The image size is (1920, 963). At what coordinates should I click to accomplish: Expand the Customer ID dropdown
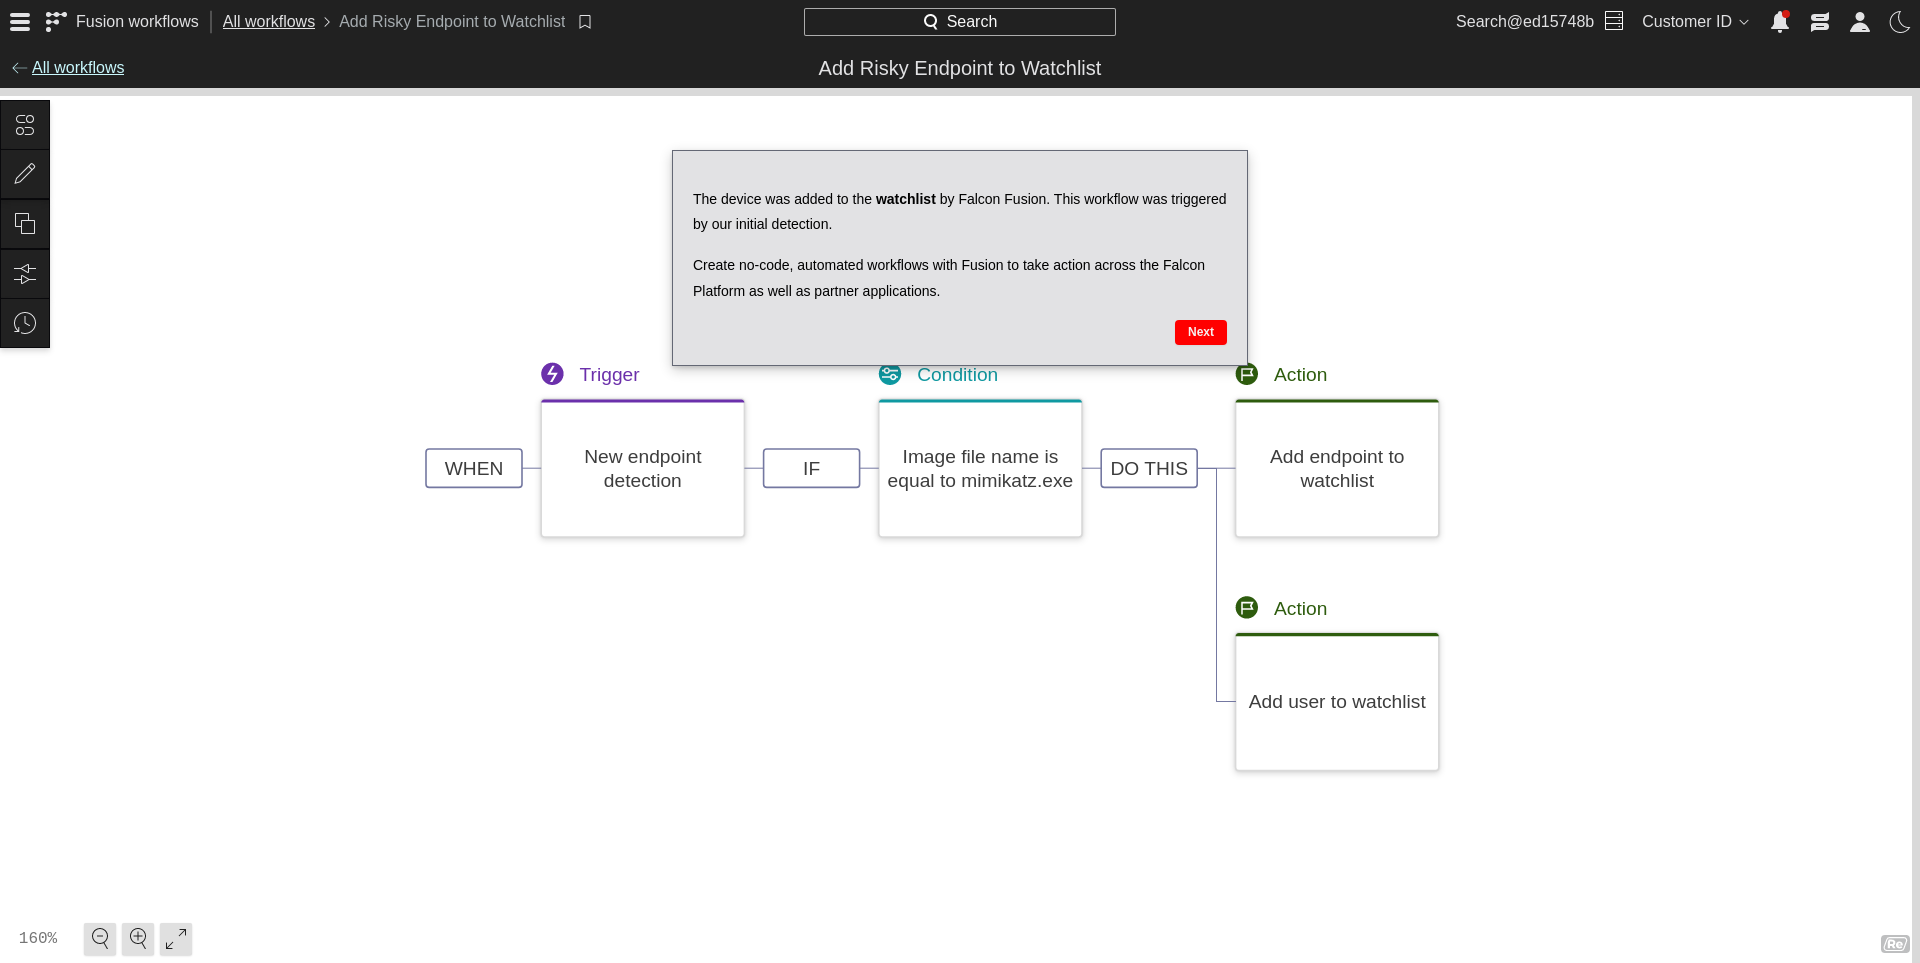[x=1694, y=21]
